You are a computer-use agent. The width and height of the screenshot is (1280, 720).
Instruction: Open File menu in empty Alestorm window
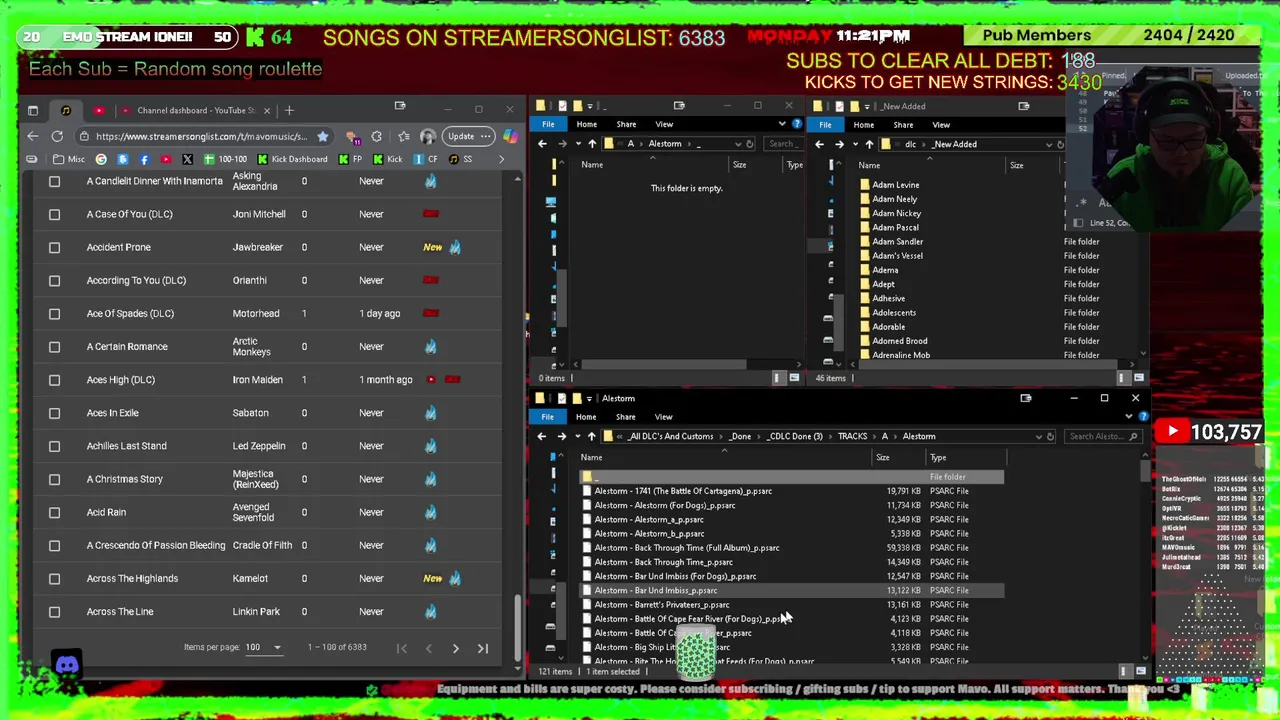click(x=548, y=124)
